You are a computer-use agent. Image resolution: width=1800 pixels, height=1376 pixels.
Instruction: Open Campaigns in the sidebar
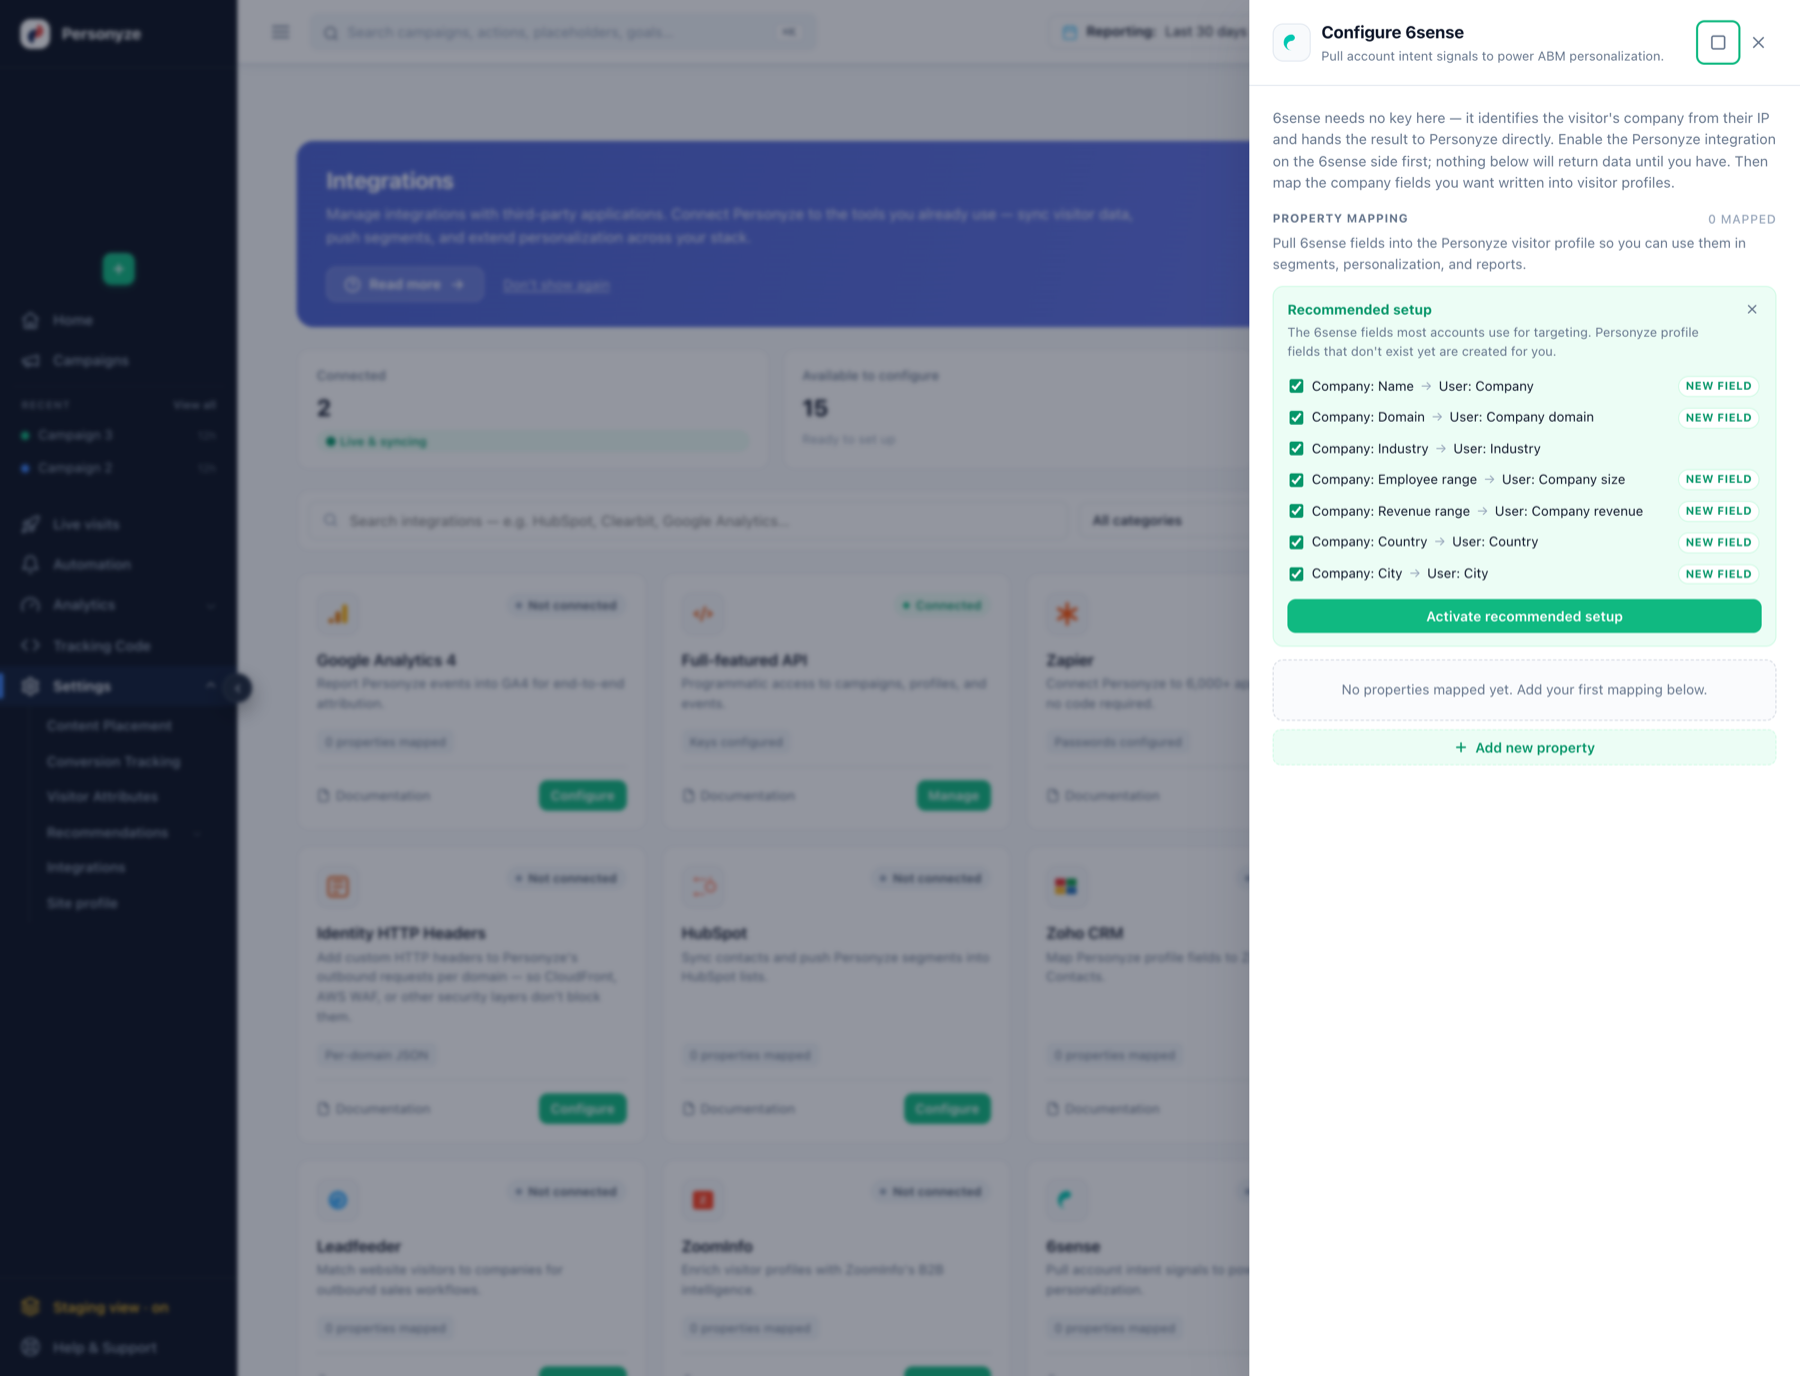pos(91,360)
